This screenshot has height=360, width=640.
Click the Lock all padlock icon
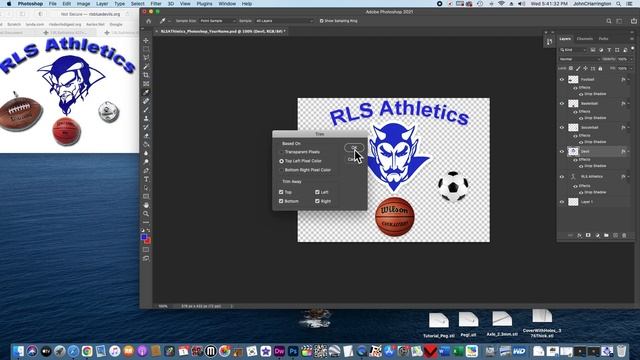[x=600, y=69]
